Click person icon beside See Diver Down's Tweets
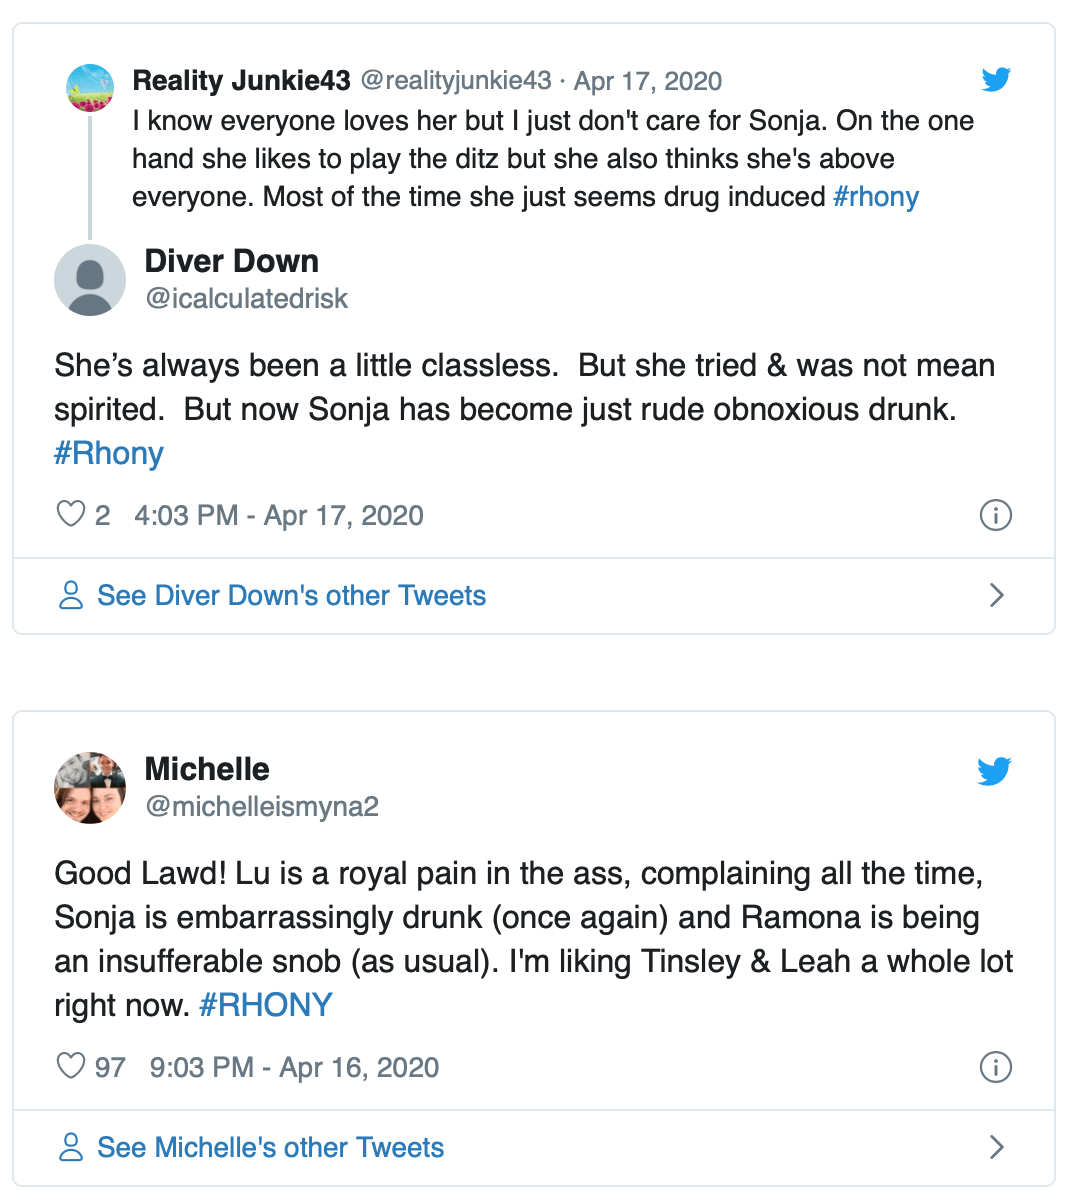Image resolution: width=1076 pixels, height=1202 pixels. [x=71, y=596]
